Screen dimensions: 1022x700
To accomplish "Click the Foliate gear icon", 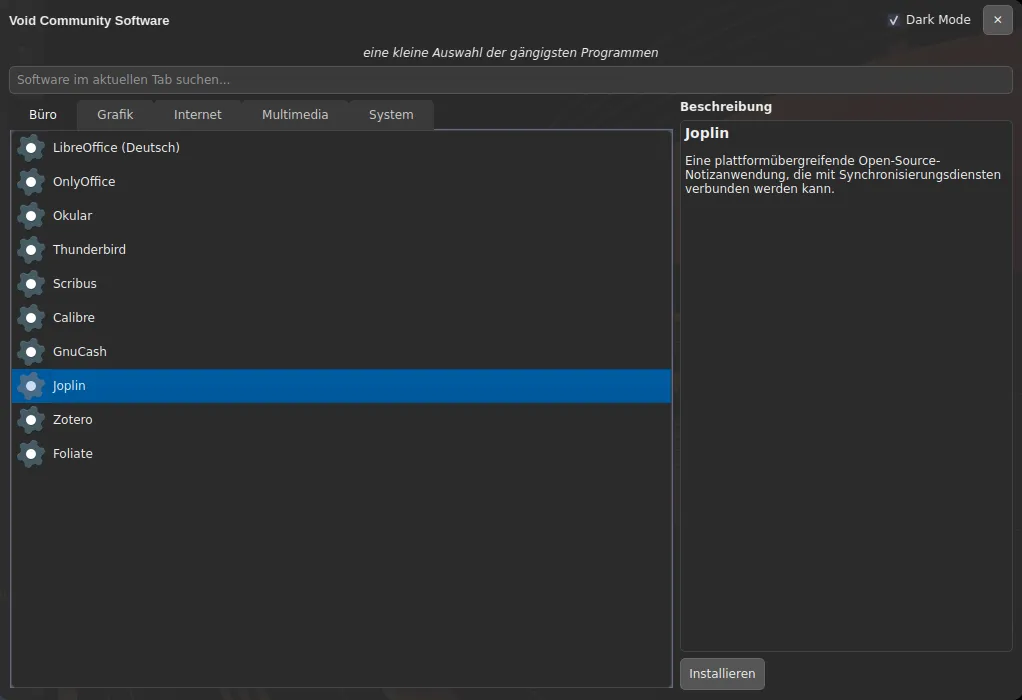I will 31,454.
